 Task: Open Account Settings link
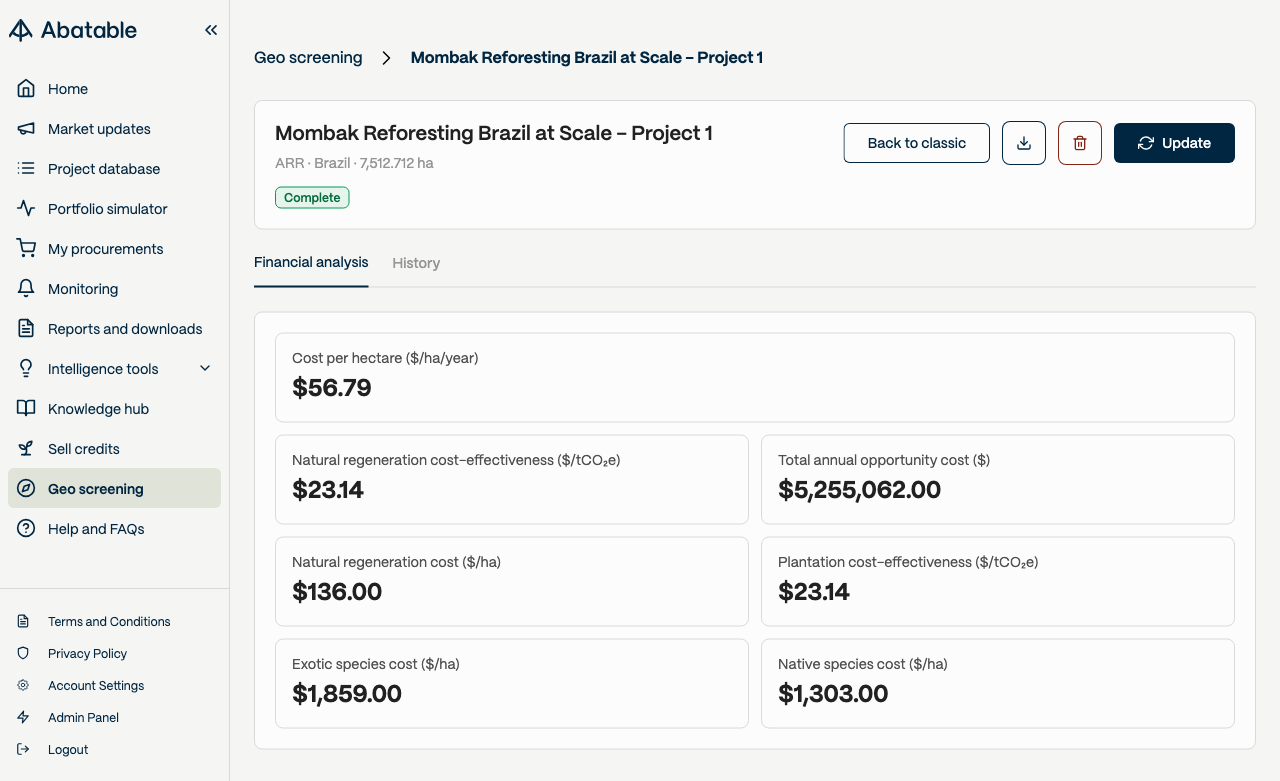click(x=96, y=686)
